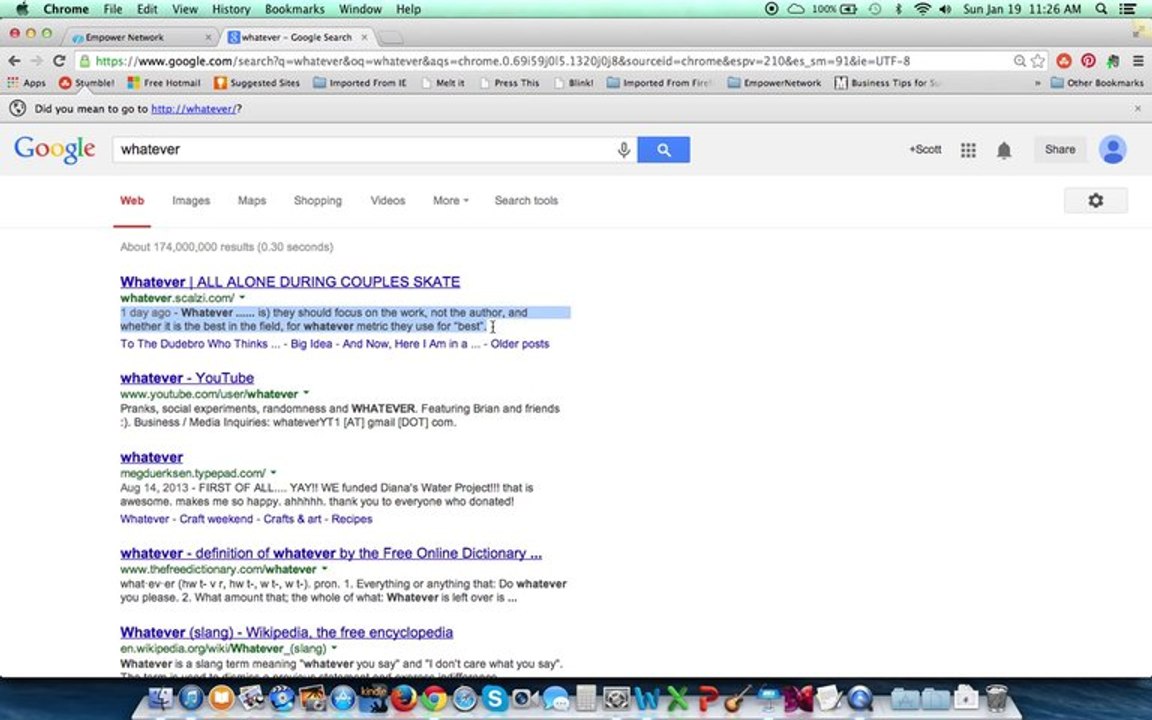Open the History menu

[x=231, y=9]
